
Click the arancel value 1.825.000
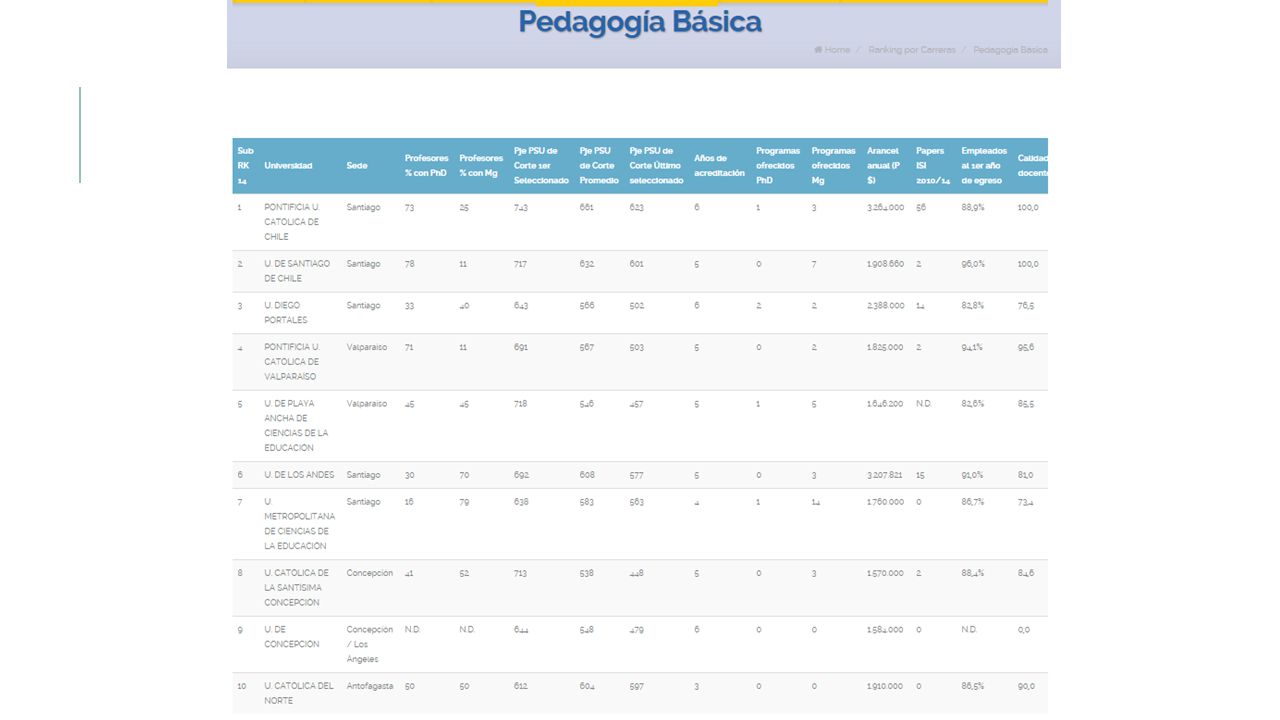pos(885,347)
